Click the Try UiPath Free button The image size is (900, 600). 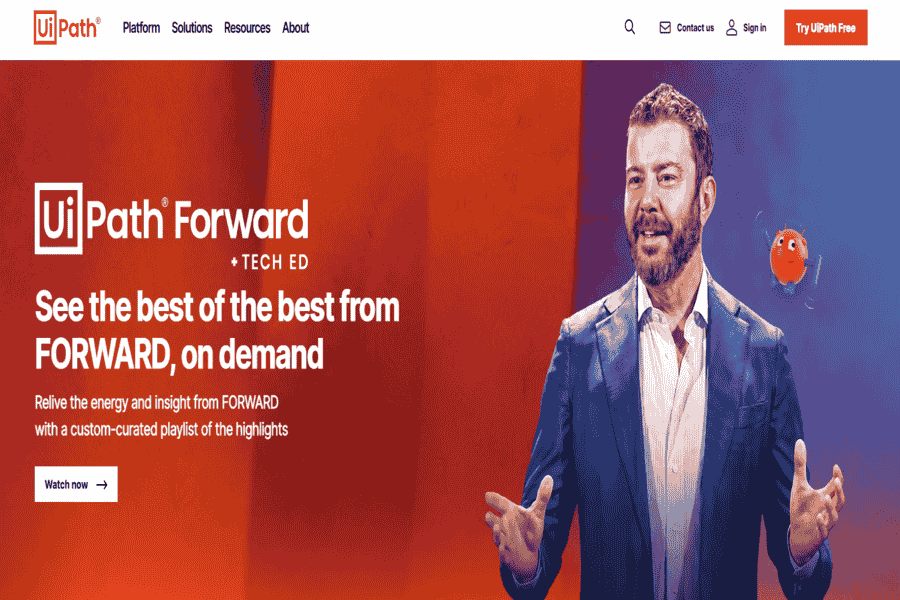click(825, 28)
